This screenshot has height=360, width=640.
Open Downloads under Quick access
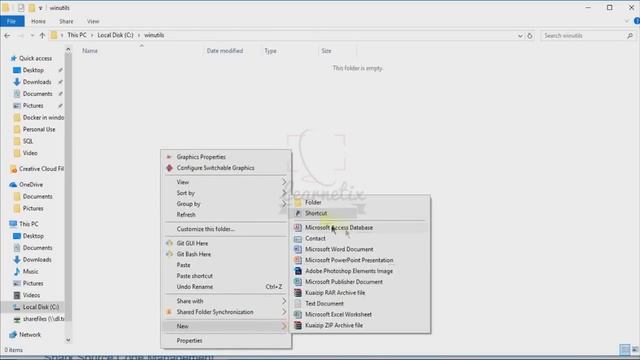37,82
